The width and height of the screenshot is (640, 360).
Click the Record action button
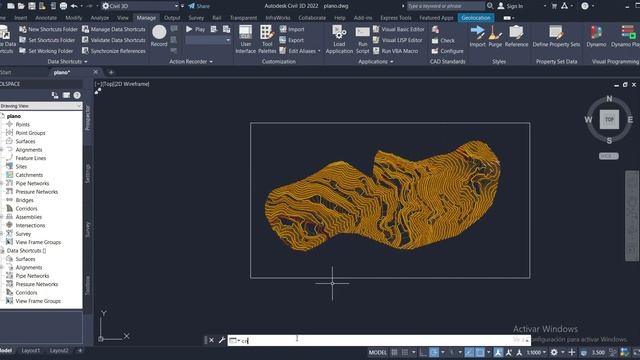159,36
